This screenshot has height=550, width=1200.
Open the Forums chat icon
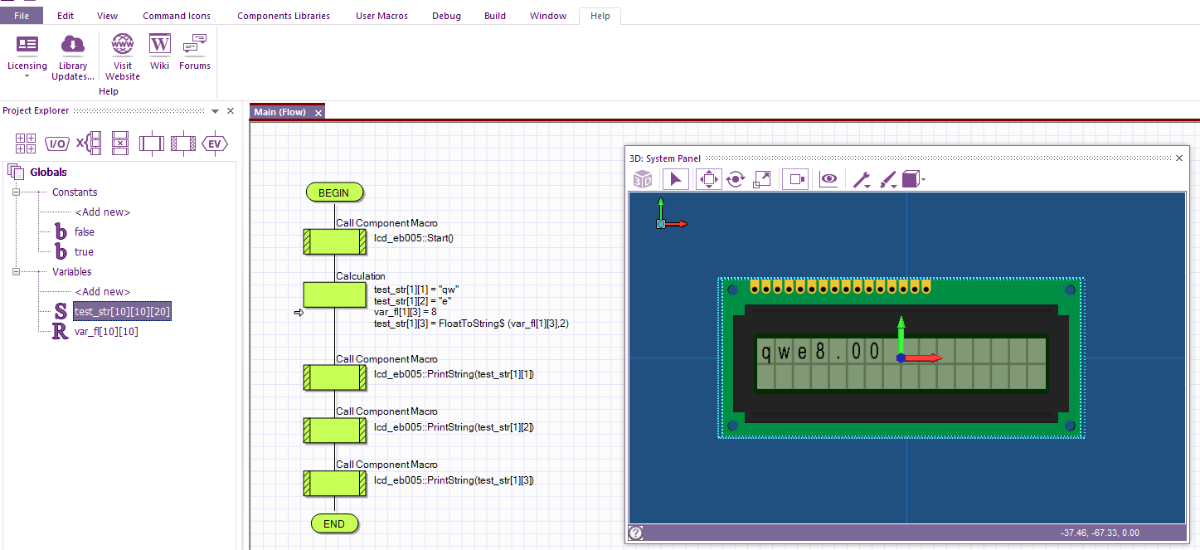(195, 44)
